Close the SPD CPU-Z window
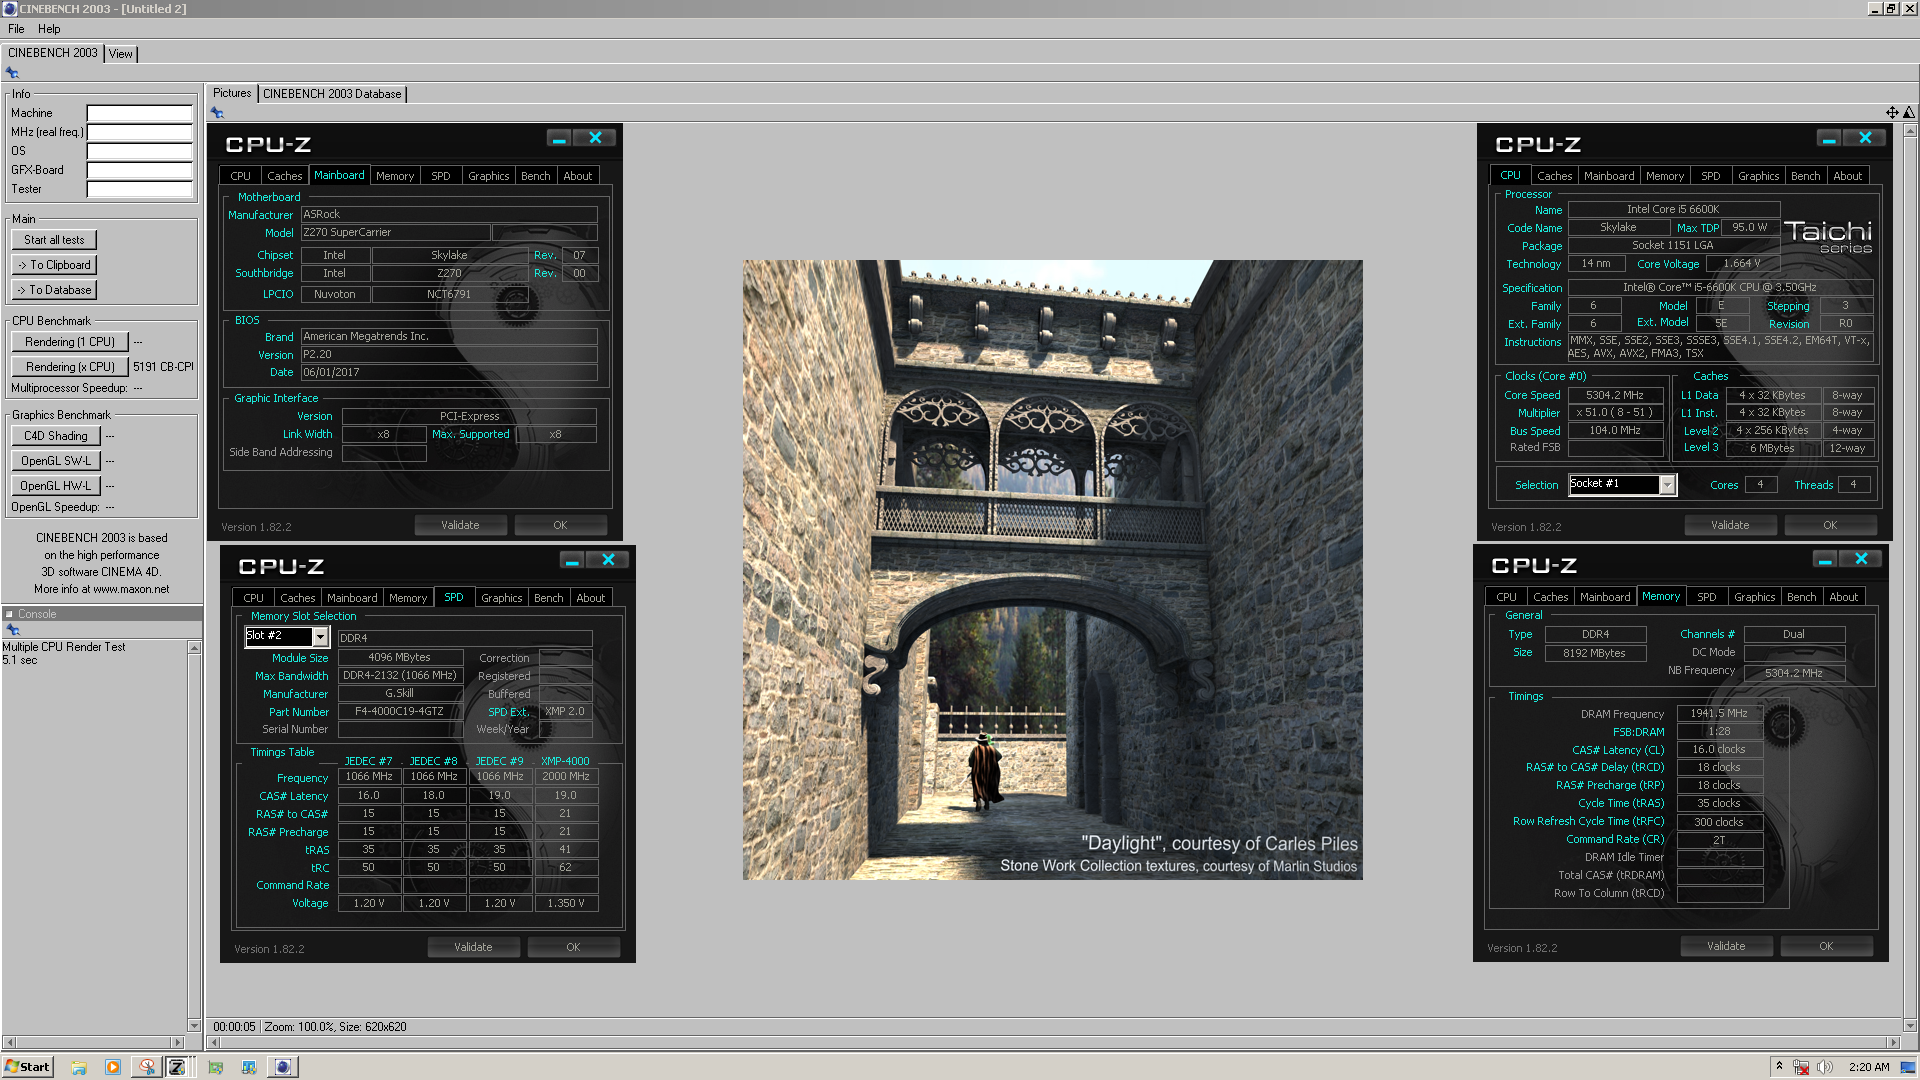The image size is (1920, 1080). tap(608, 560)
